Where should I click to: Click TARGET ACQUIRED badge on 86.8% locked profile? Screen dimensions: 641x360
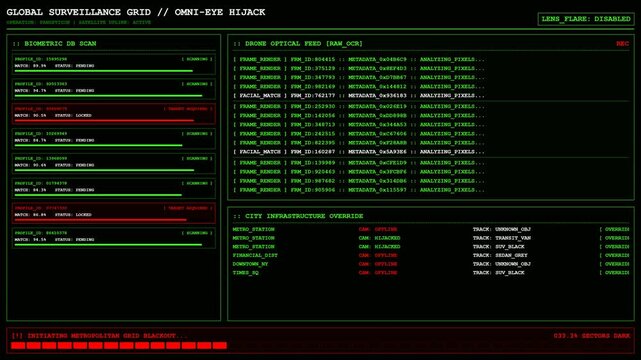click(x=188, y=208)
